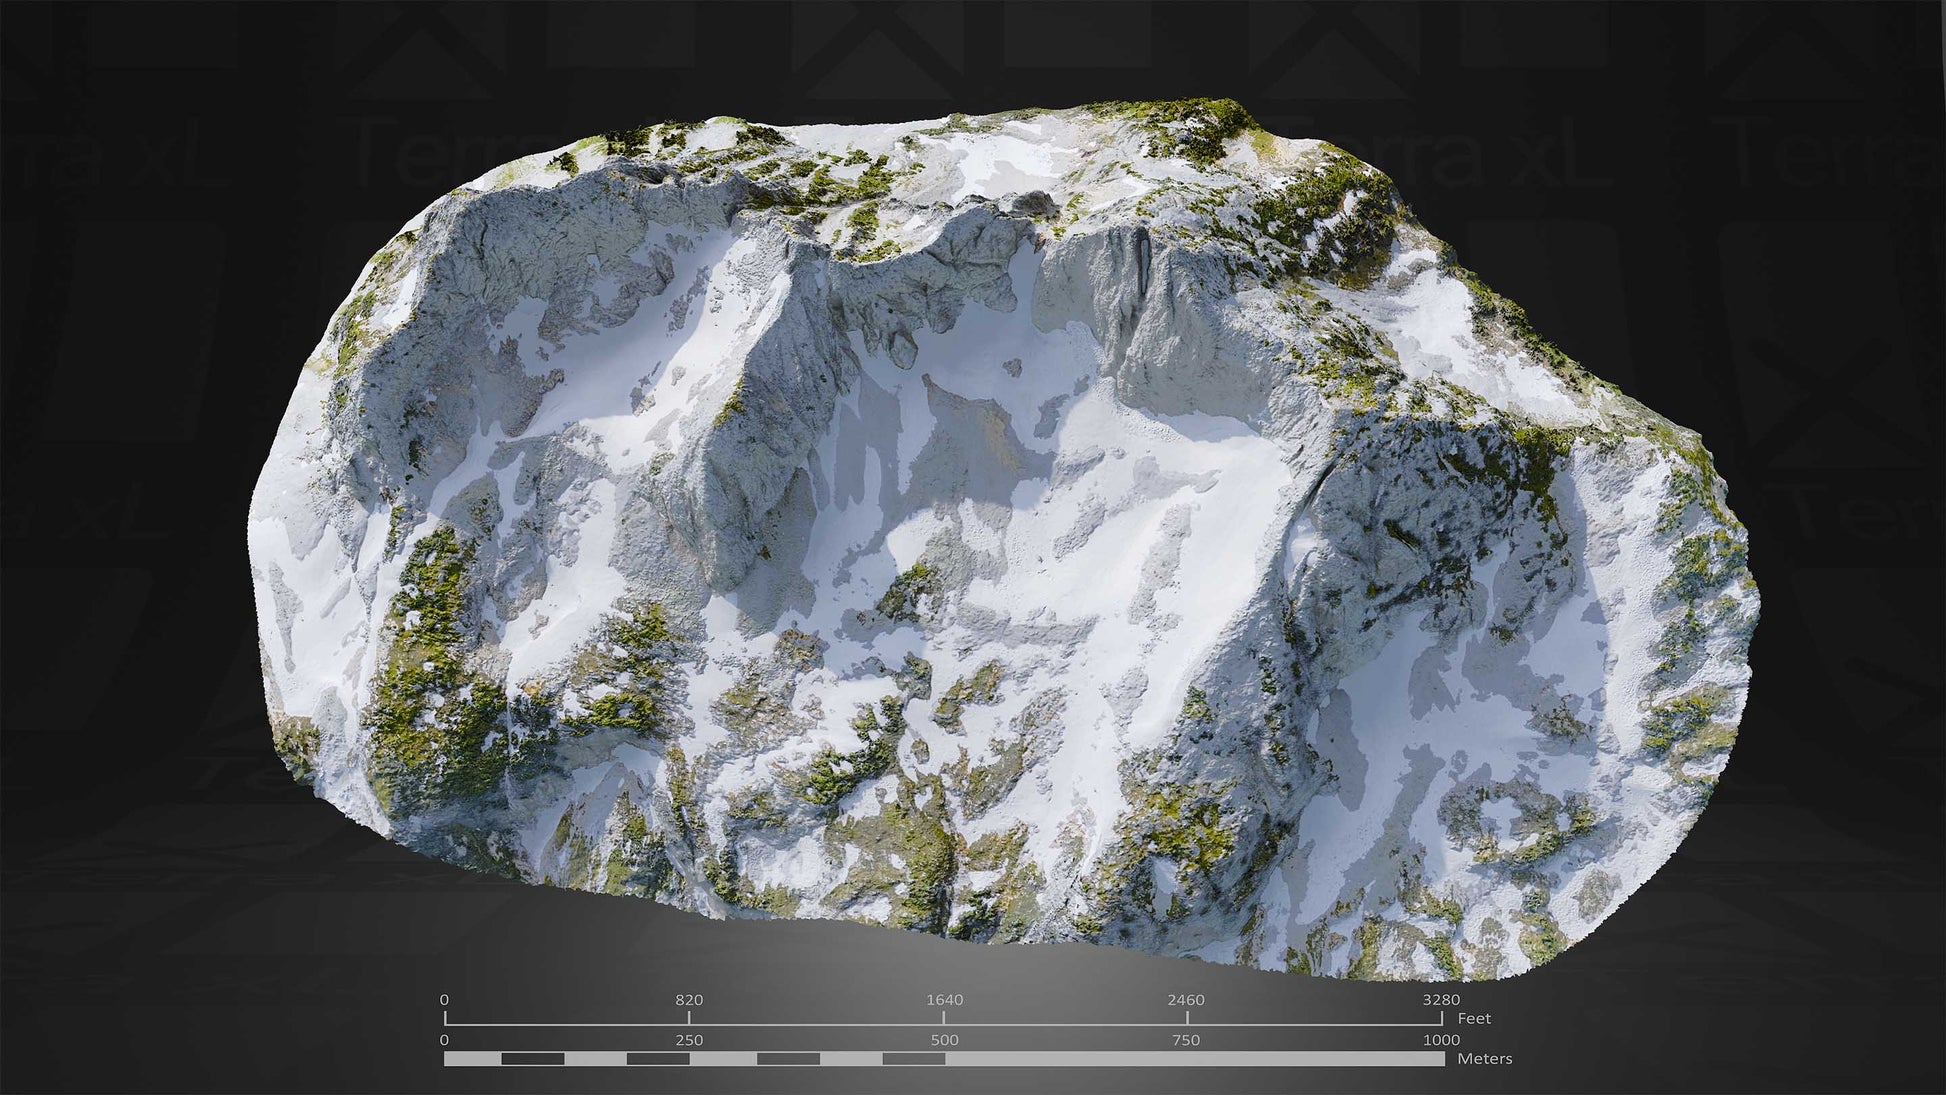Click the '500' meters scale label
Viewport: 1946px width, 1095px height.
coord(944,1040)
